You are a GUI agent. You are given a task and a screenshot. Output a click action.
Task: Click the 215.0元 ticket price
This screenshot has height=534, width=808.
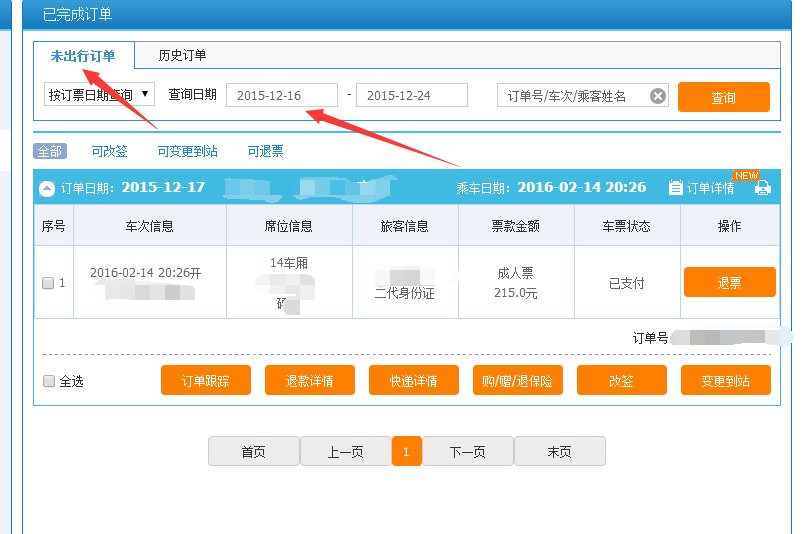[x=515, y=293]
